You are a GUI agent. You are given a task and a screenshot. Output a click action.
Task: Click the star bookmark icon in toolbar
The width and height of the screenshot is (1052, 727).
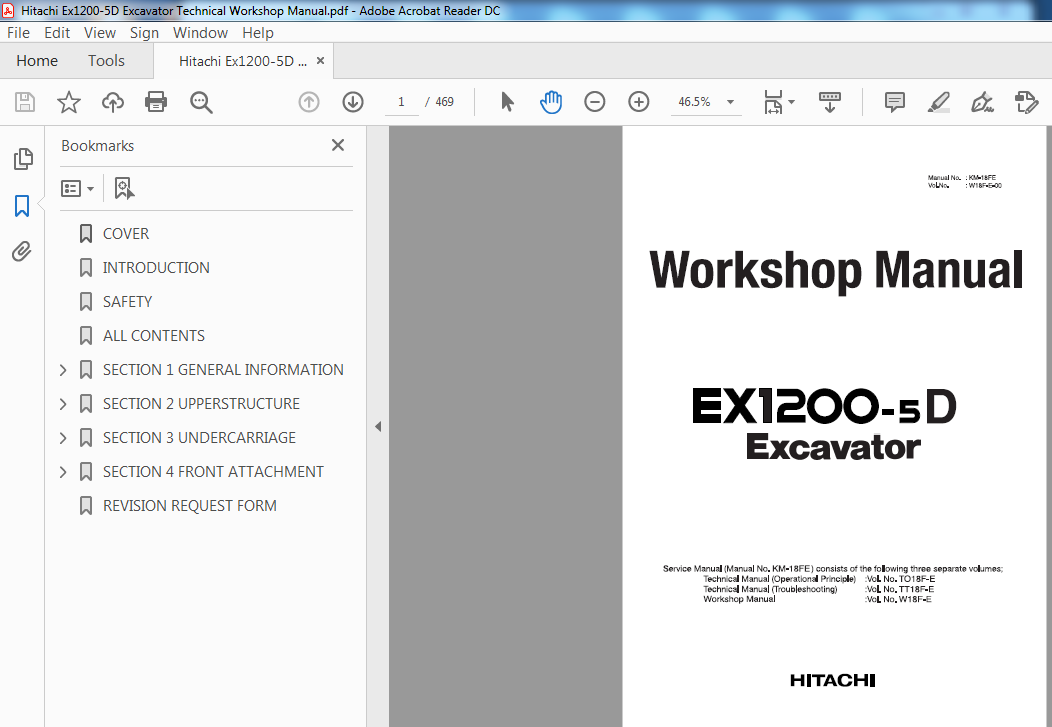[68, 102]
